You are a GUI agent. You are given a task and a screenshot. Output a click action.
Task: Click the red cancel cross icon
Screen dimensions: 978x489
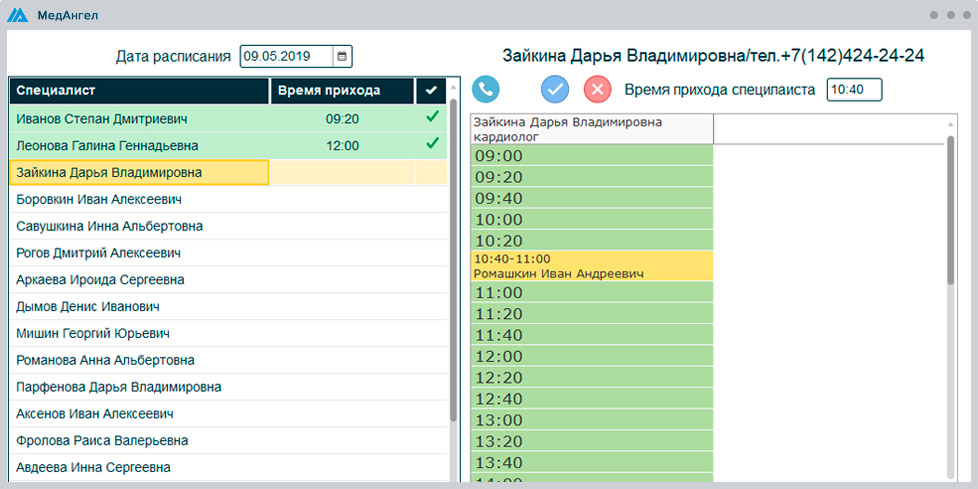point(597,89)
